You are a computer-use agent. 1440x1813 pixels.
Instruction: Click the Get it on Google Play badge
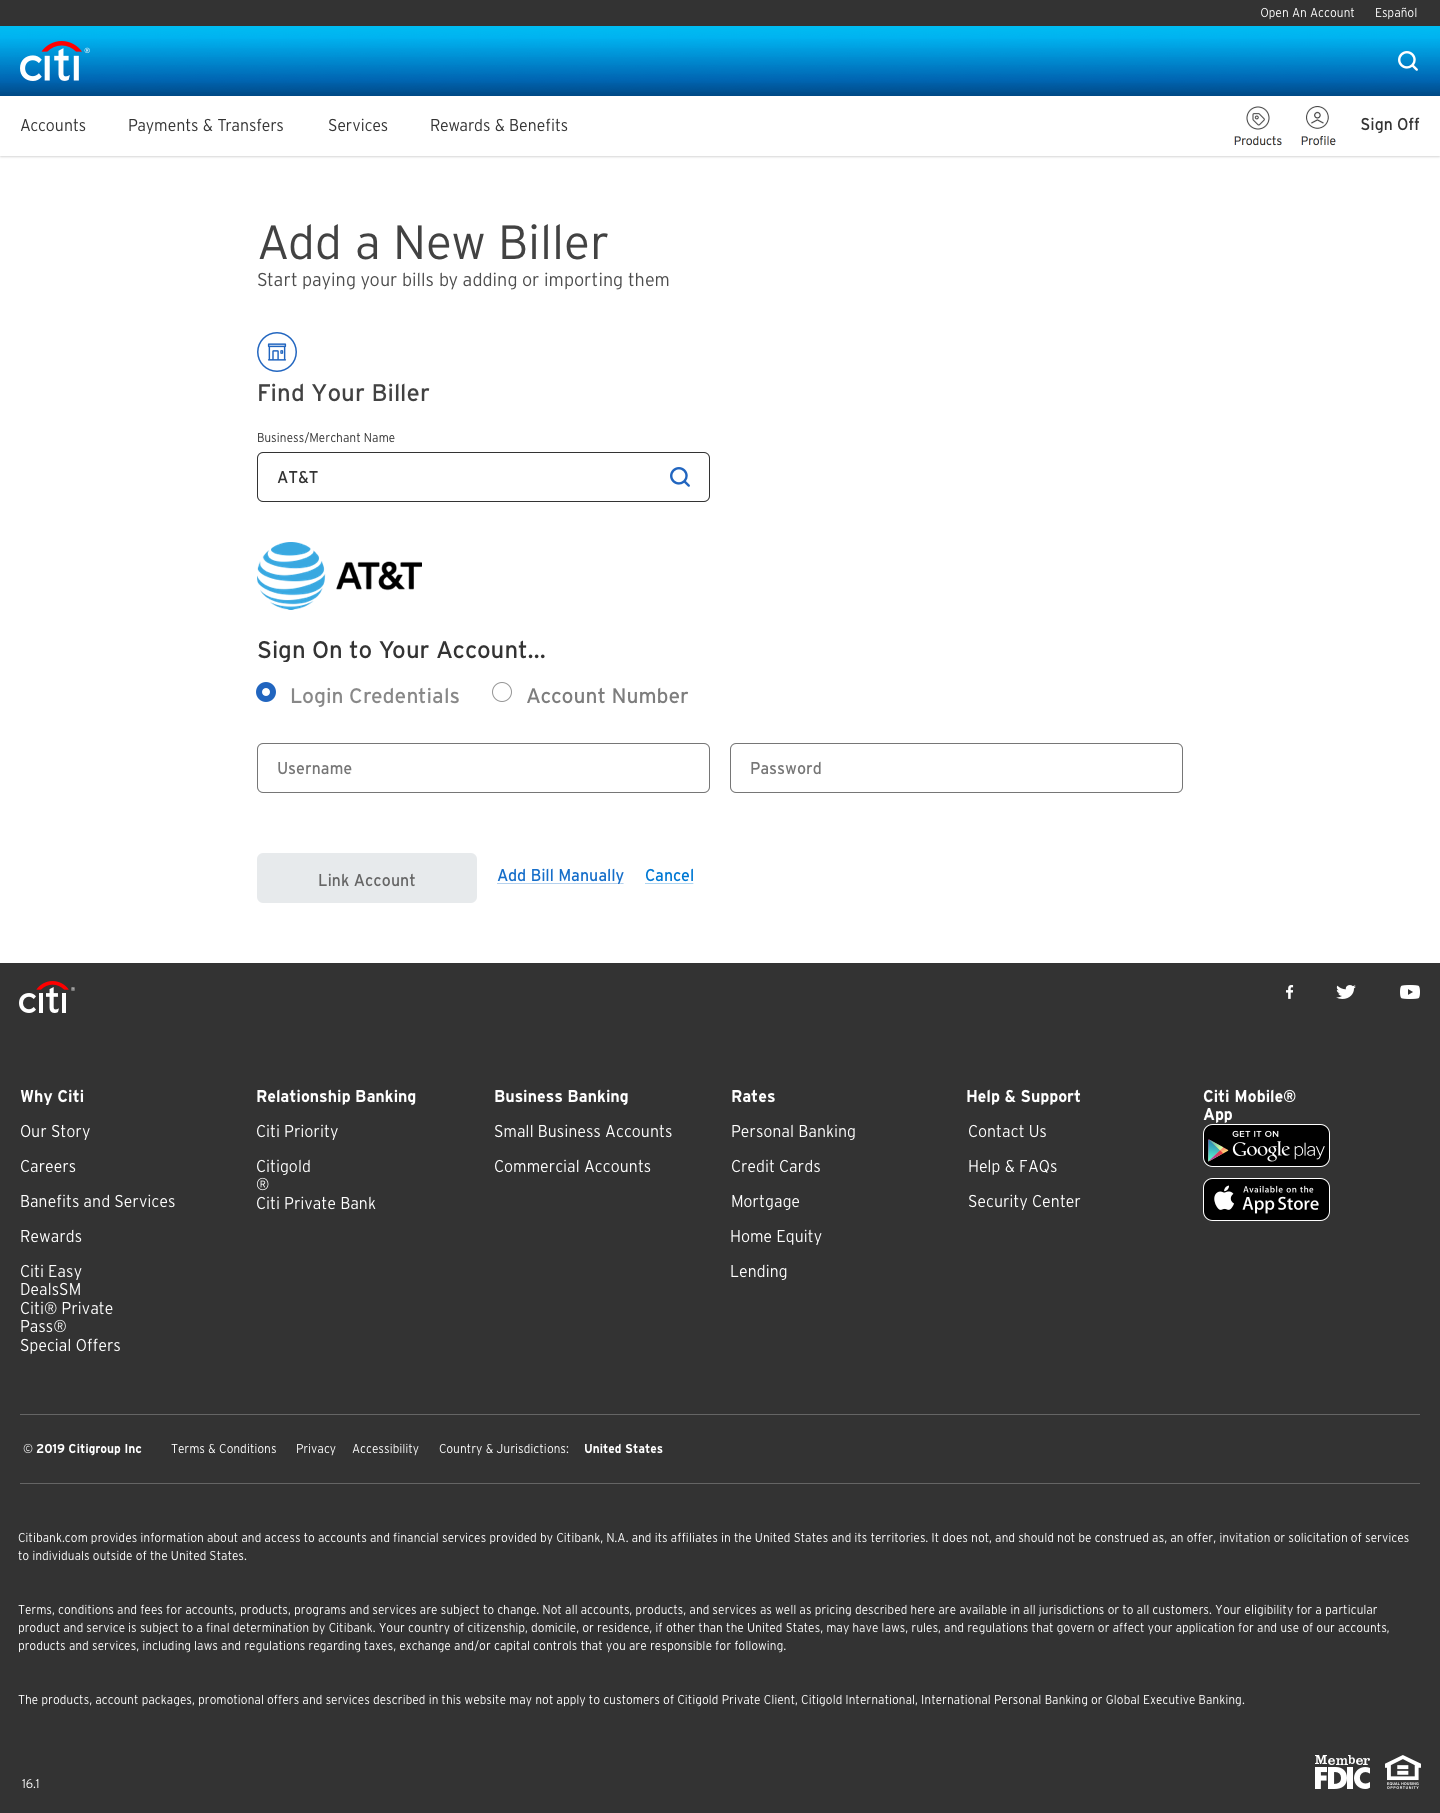coord(1266,1146)
